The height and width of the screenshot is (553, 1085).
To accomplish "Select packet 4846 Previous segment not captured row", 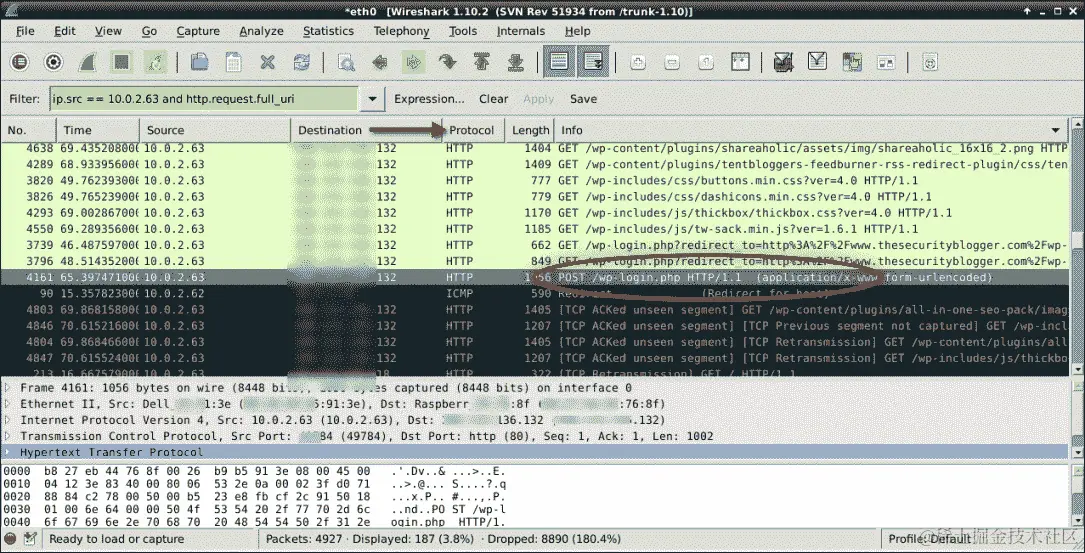I will point(535,326).
